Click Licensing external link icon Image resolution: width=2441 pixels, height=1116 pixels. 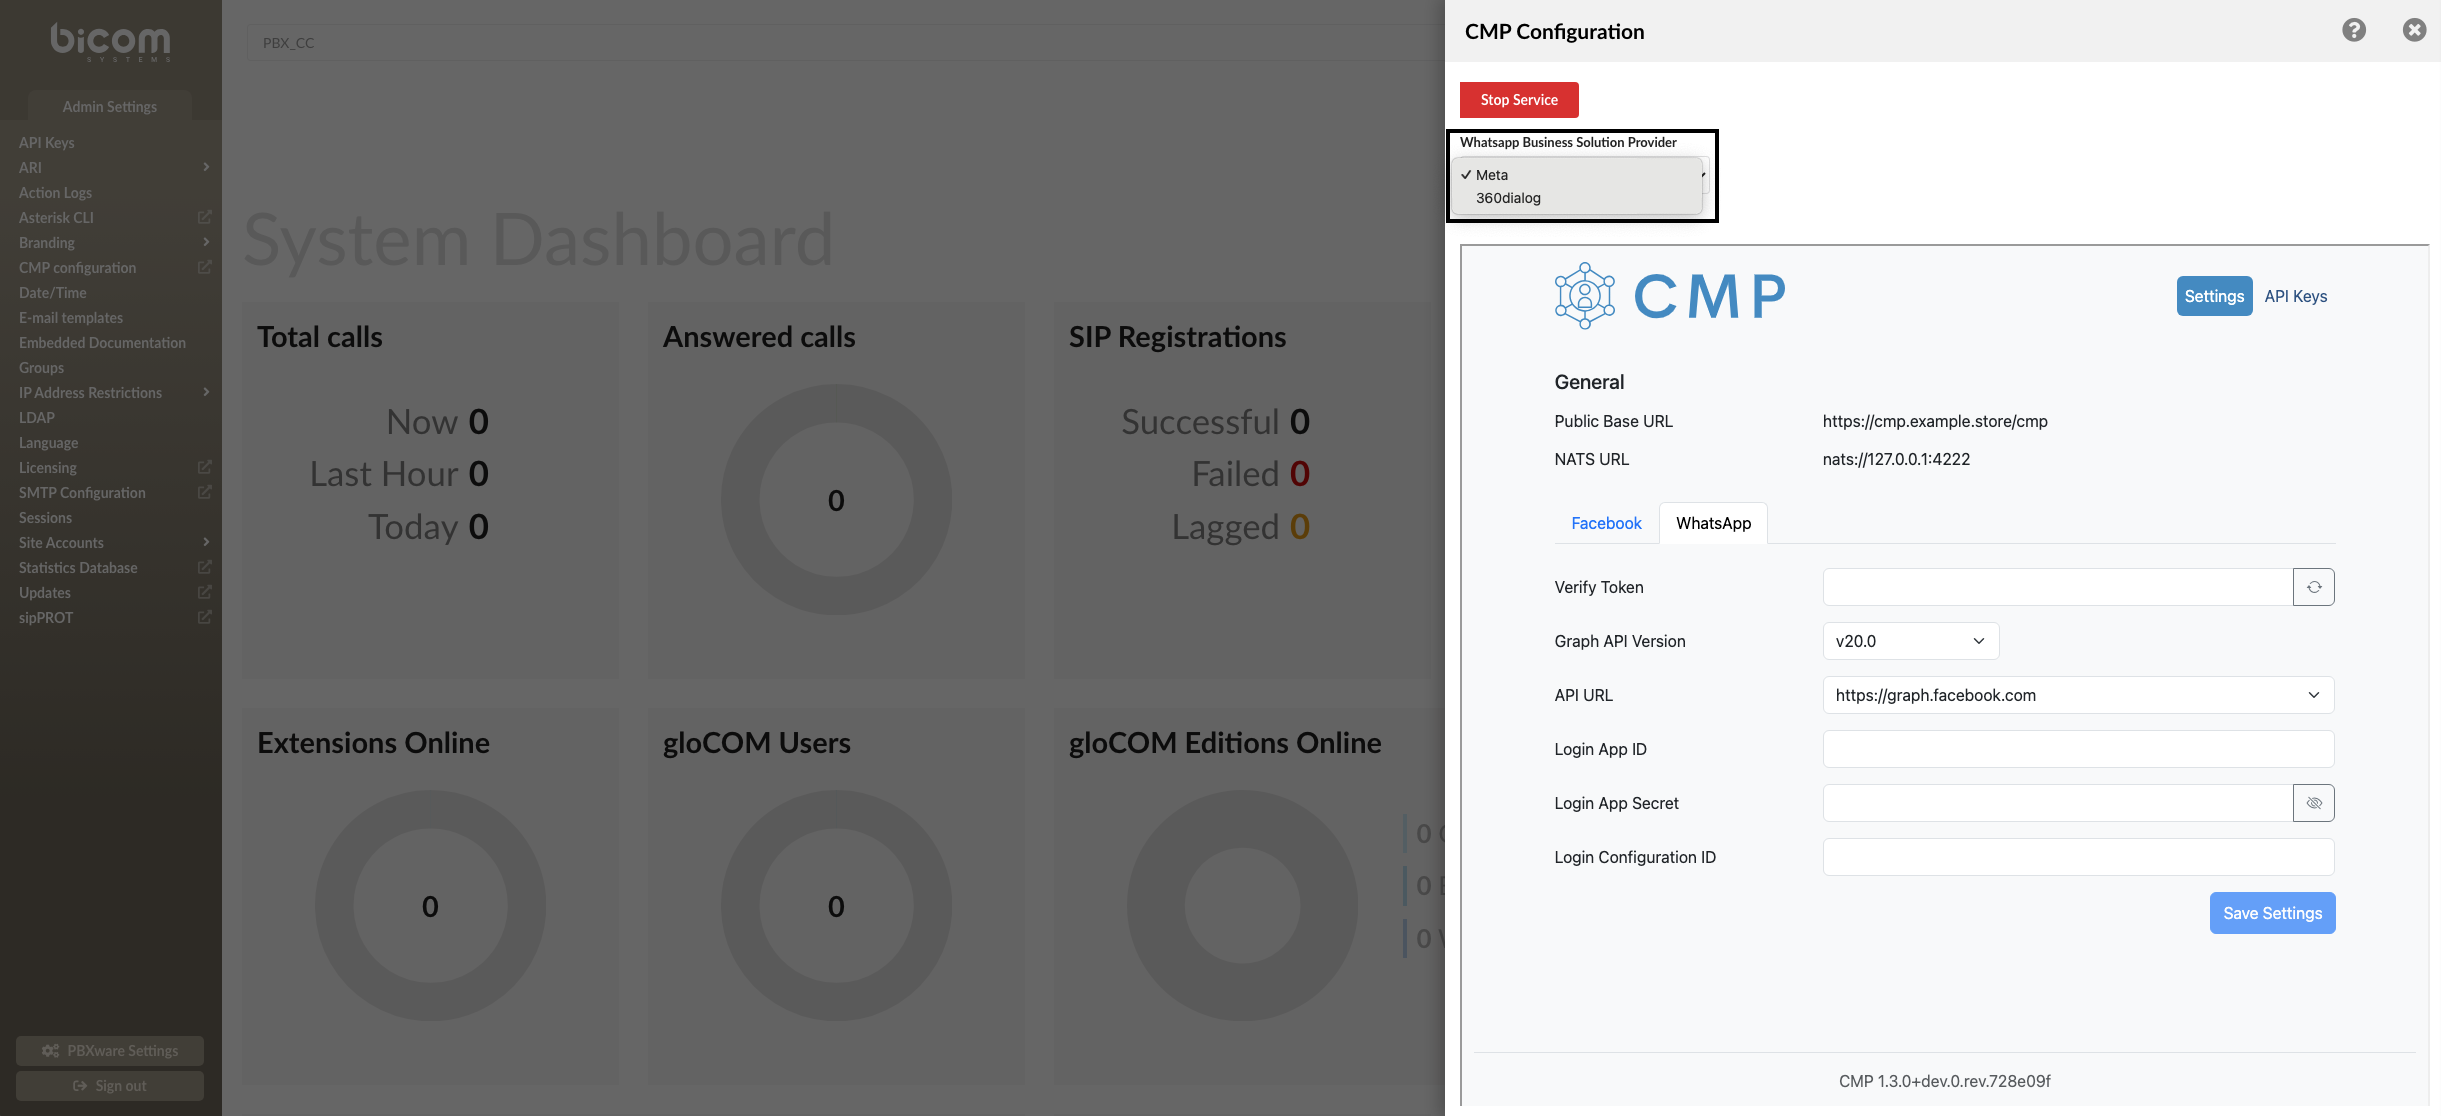click(x=205, y=467)
